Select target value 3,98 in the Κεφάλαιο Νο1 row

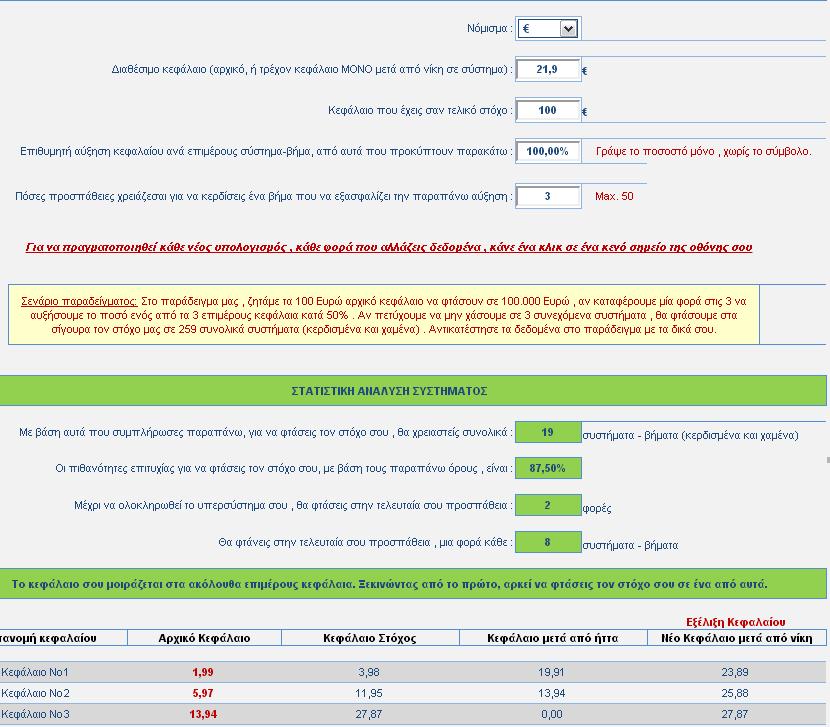tap(369, 672)
